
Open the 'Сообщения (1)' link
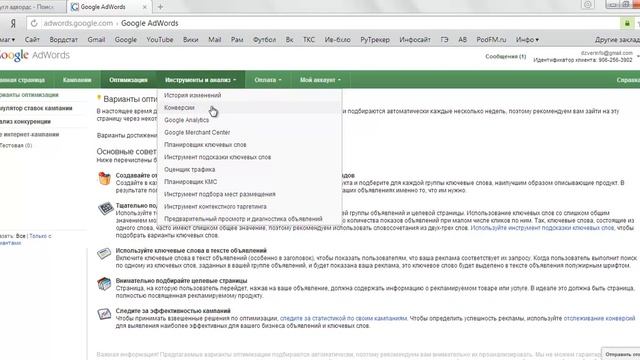(505, 56)
